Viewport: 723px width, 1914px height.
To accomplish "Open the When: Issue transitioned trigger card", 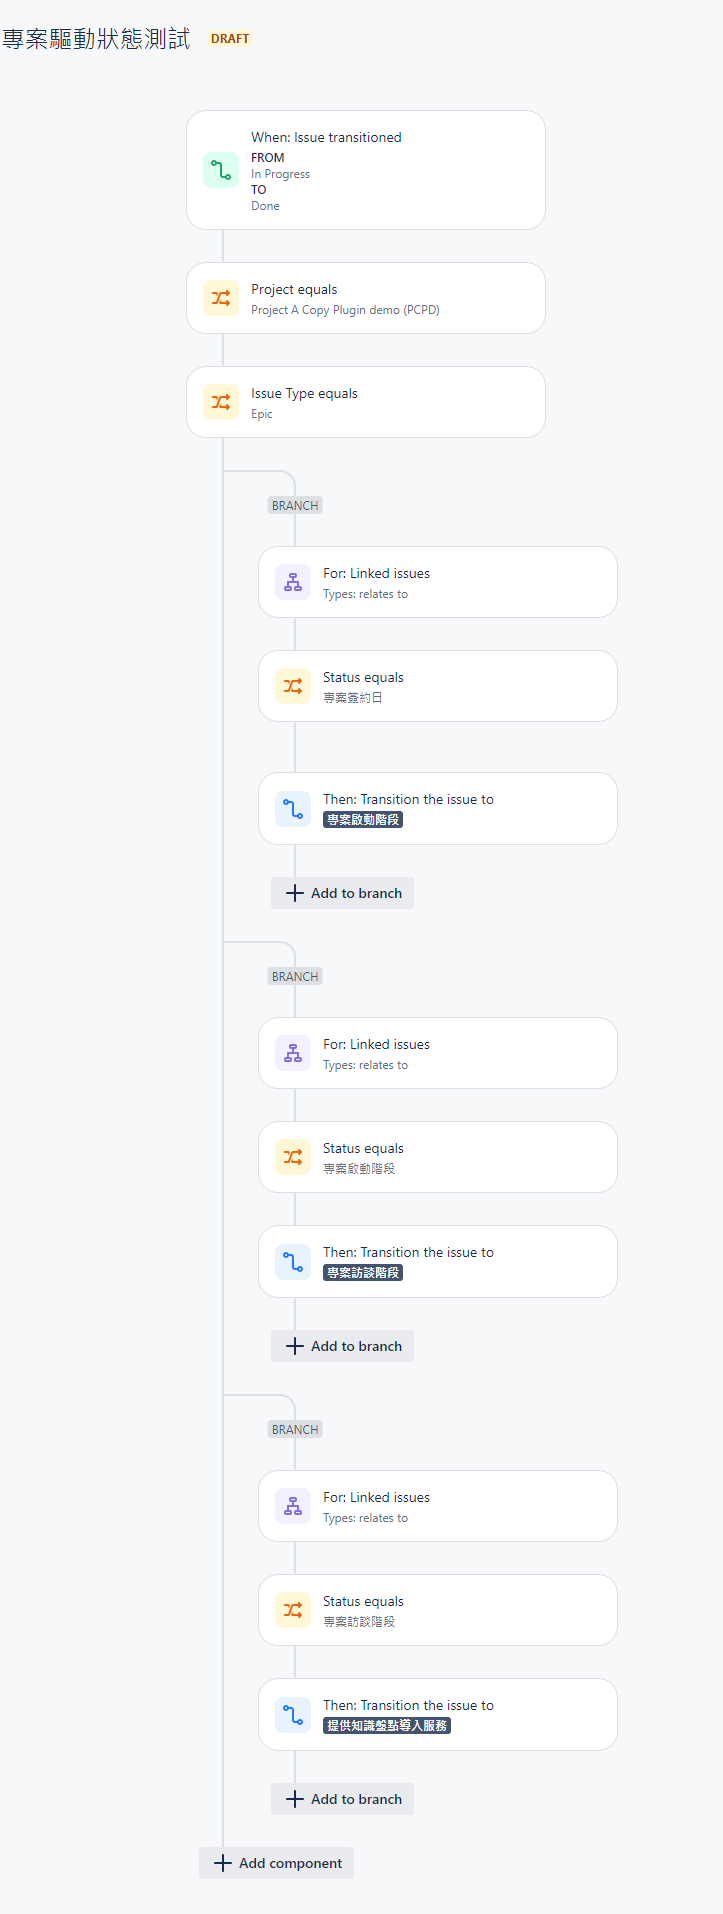I will point(366,170).
